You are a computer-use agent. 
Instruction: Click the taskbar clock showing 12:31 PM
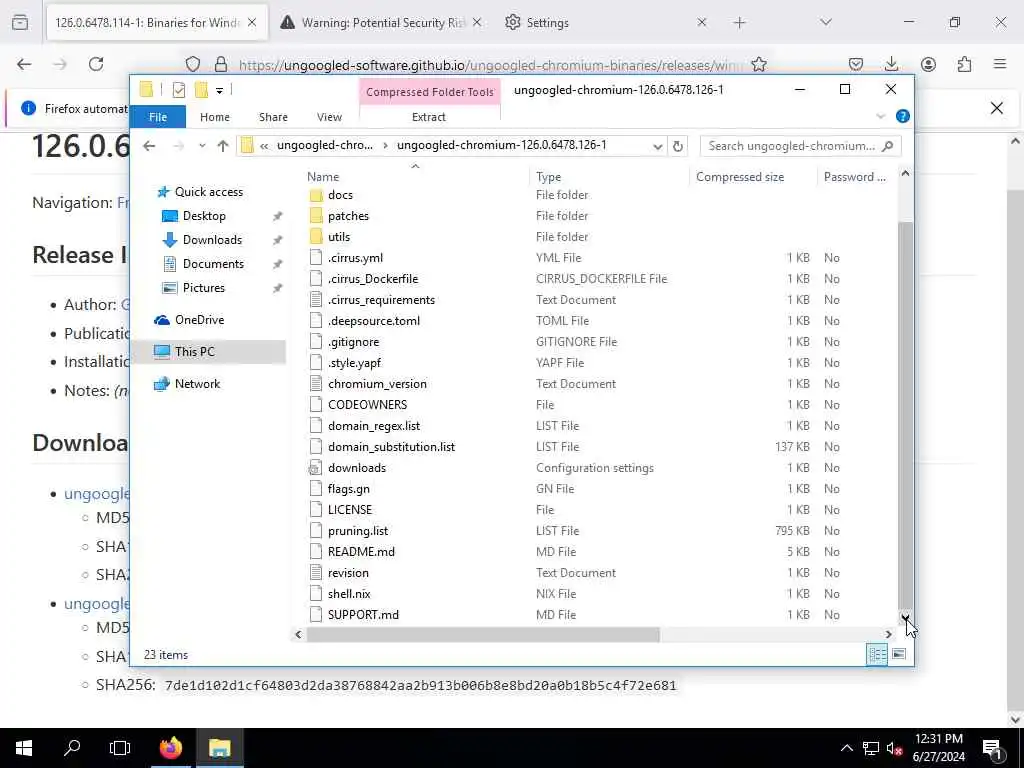pyautogui.click(x=938, y=748)
